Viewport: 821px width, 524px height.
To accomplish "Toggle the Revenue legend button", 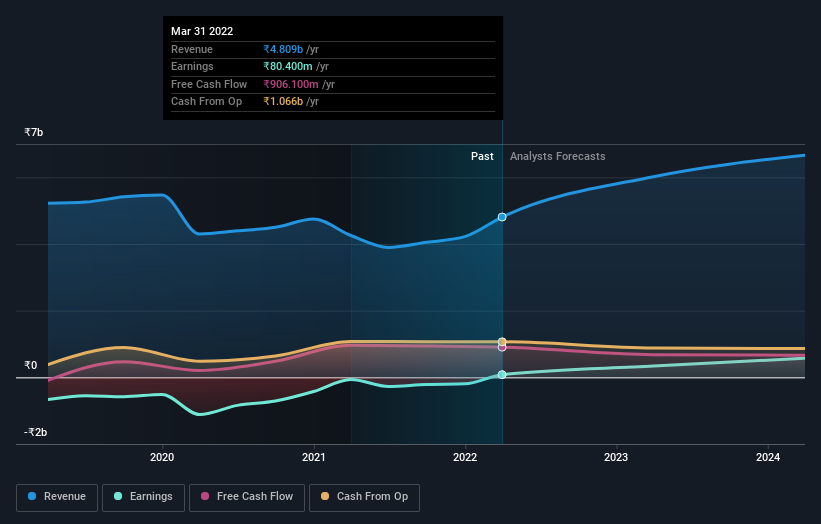I will tap(57, 497).
